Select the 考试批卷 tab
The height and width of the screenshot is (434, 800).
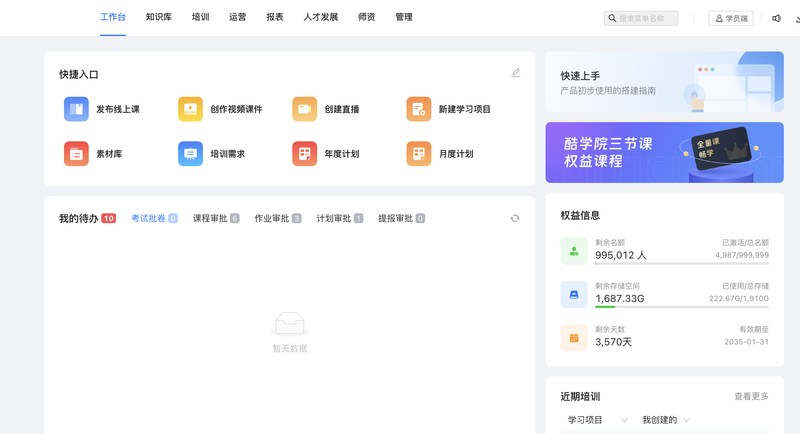click(x=154, y=218)
